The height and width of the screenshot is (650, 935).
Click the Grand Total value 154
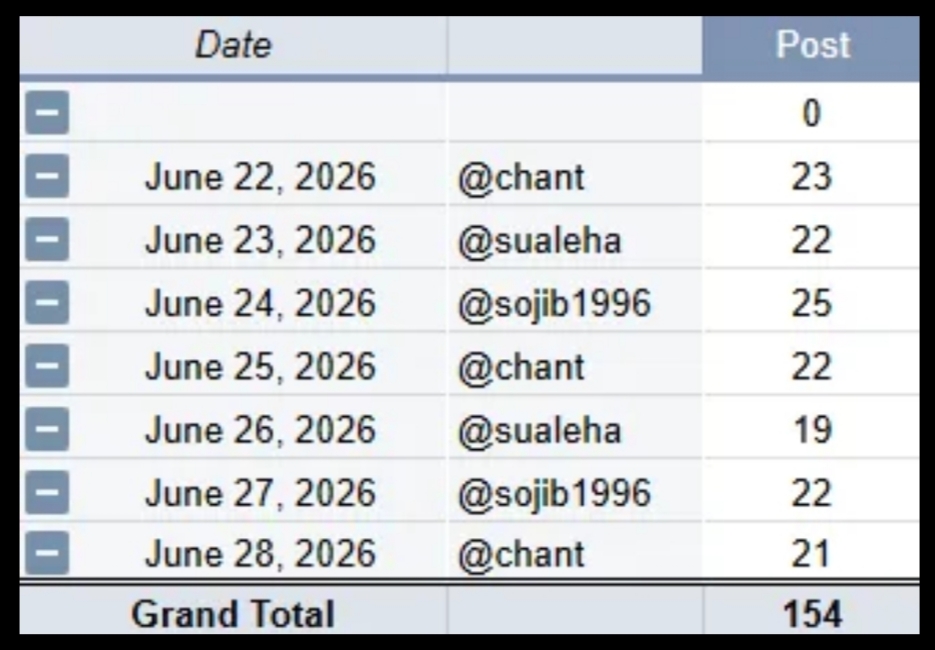[812, 612]
